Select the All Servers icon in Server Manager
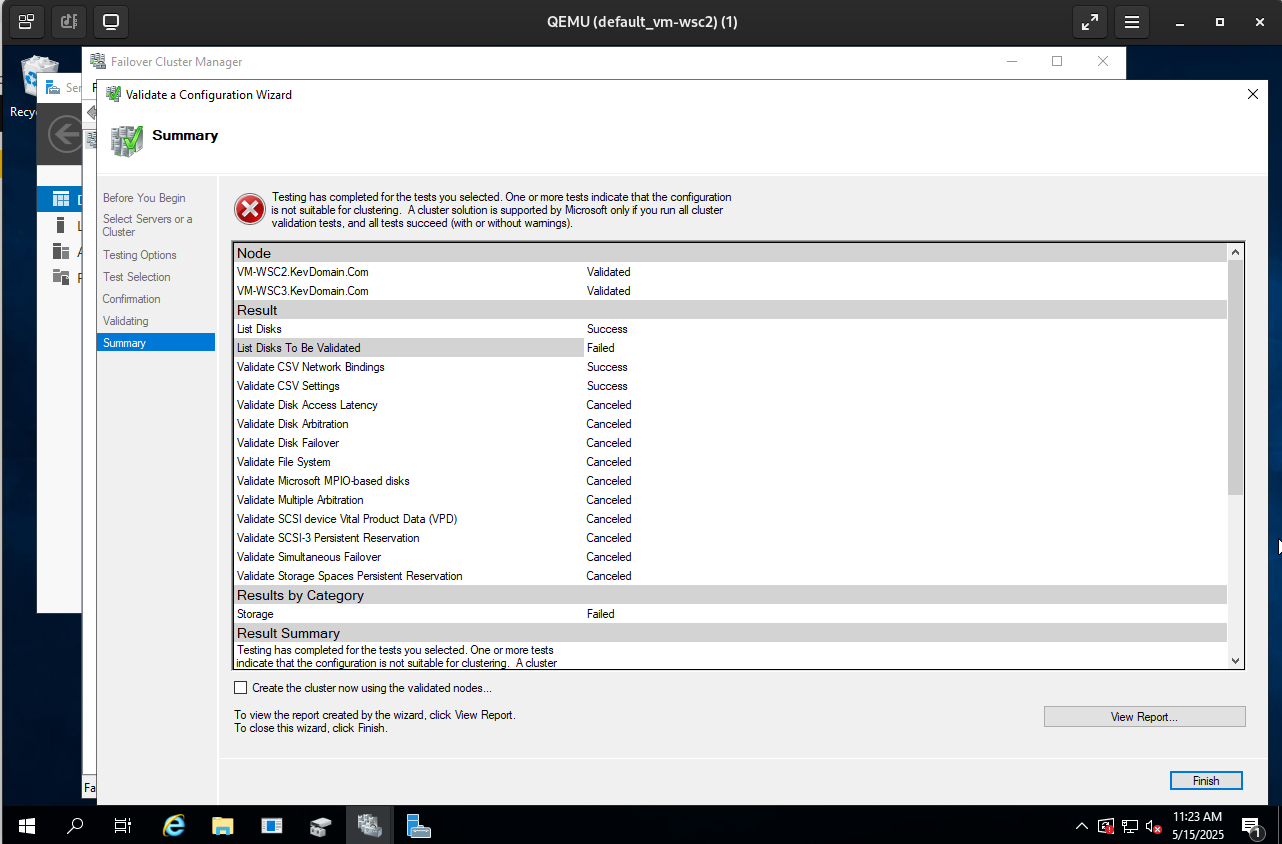The width and height of the screenshot is (1282, 844). click(x=61, y=251)
